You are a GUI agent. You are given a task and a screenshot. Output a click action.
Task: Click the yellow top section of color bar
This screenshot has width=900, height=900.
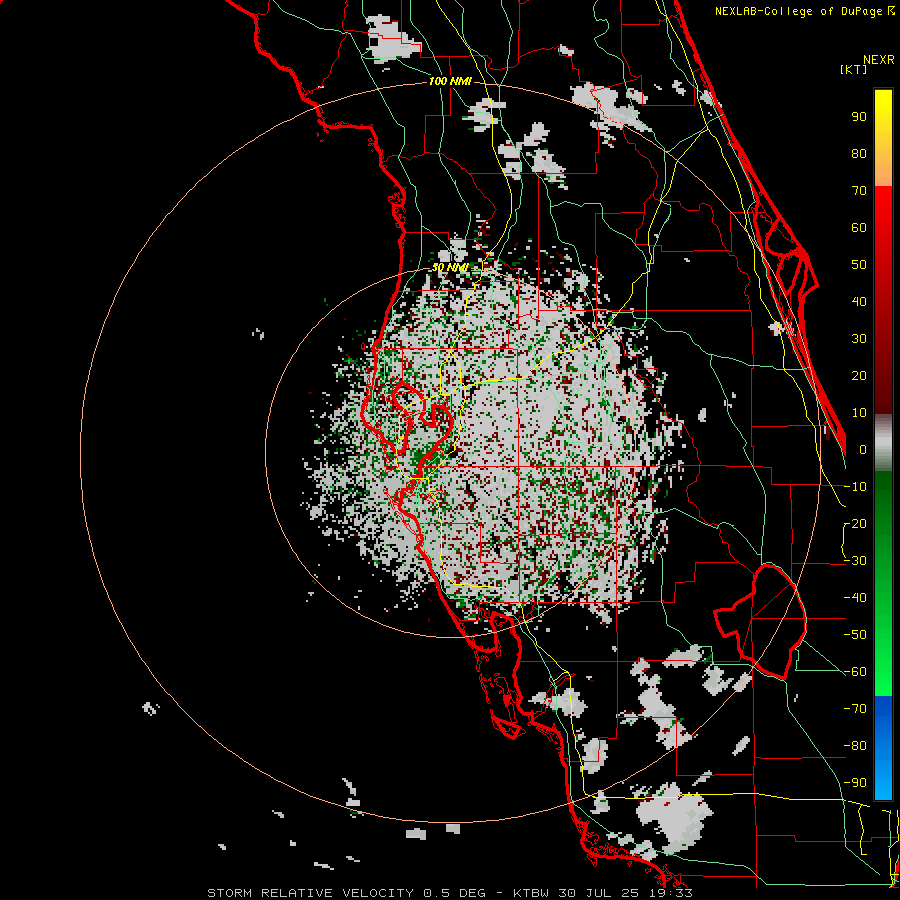click(883, 138)
